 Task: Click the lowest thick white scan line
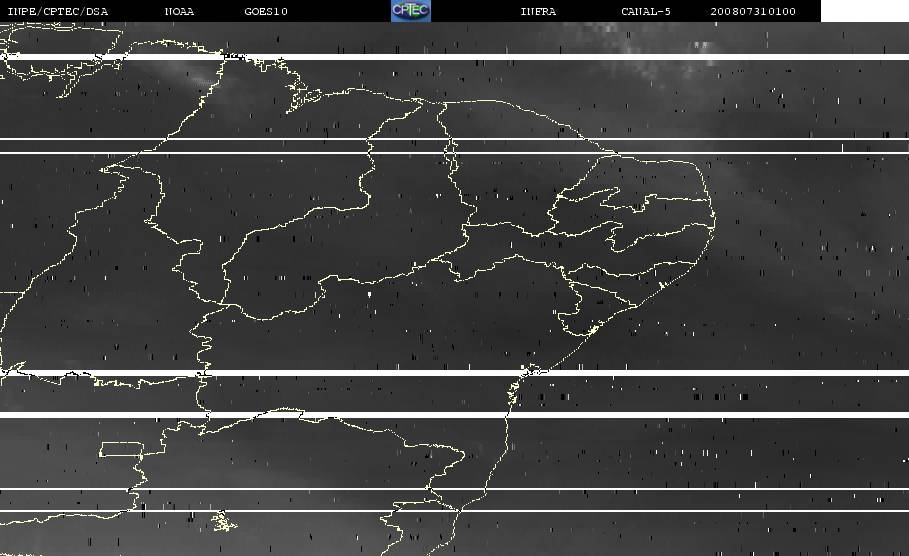(450, 414)
